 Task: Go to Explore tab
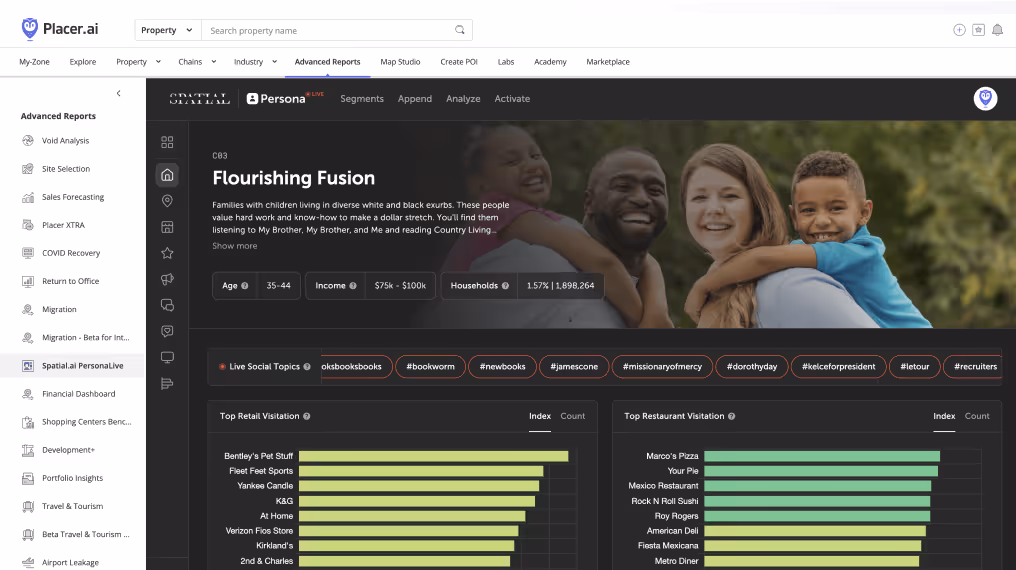[x=83, y=62]
